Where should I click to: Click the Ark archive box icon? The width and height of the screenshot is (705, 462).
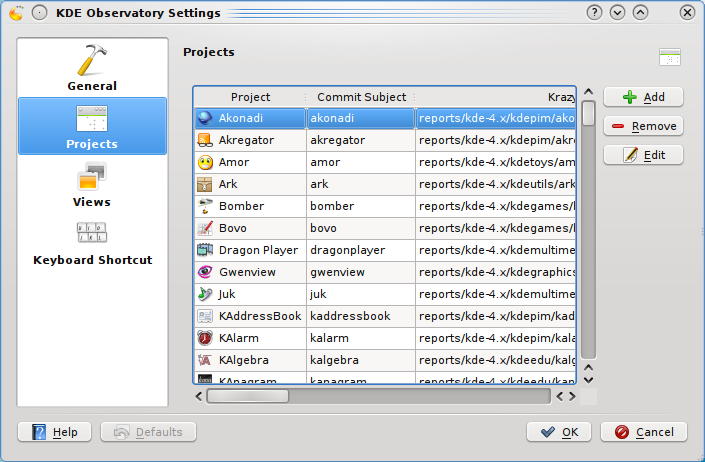pyautogui.click(x=205, y=184)
